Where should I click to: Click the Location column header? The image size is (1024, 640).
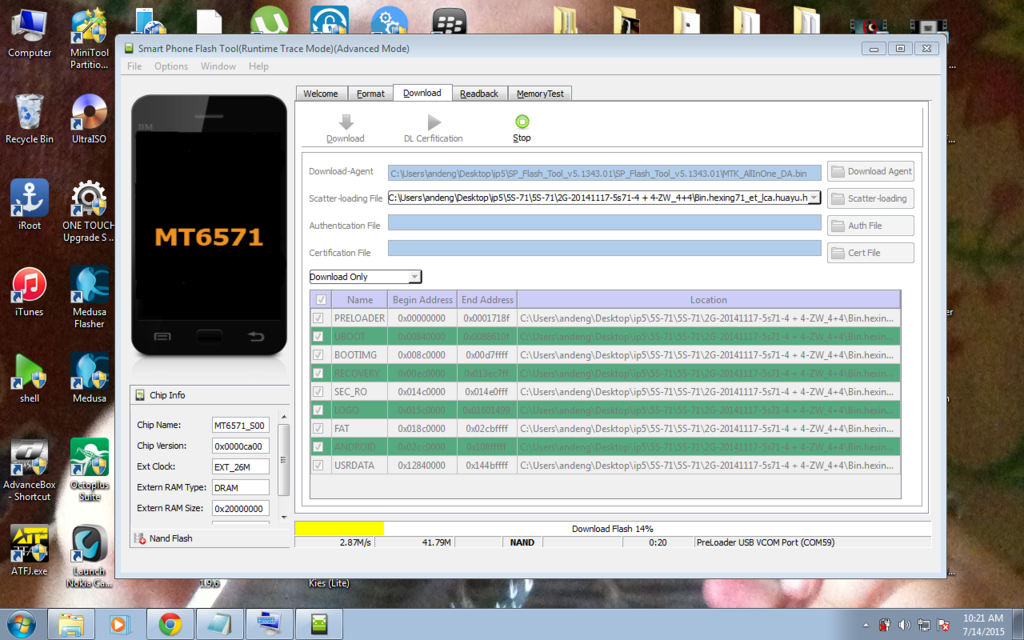coord(709,300)
